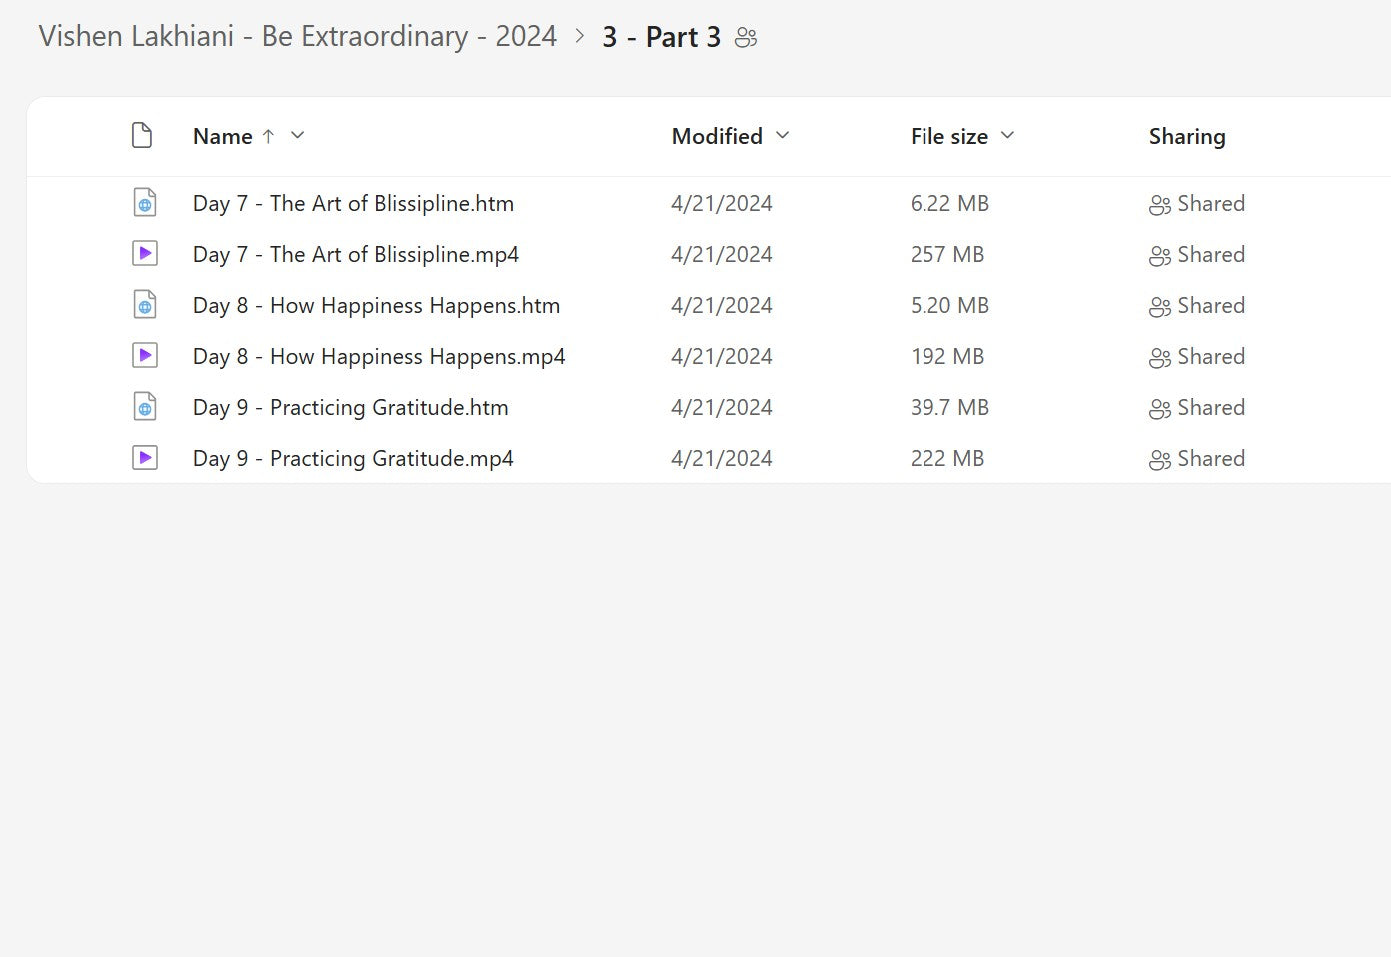Open Day 8 - How Happiness Happens.htm

[x=376, y=305]
